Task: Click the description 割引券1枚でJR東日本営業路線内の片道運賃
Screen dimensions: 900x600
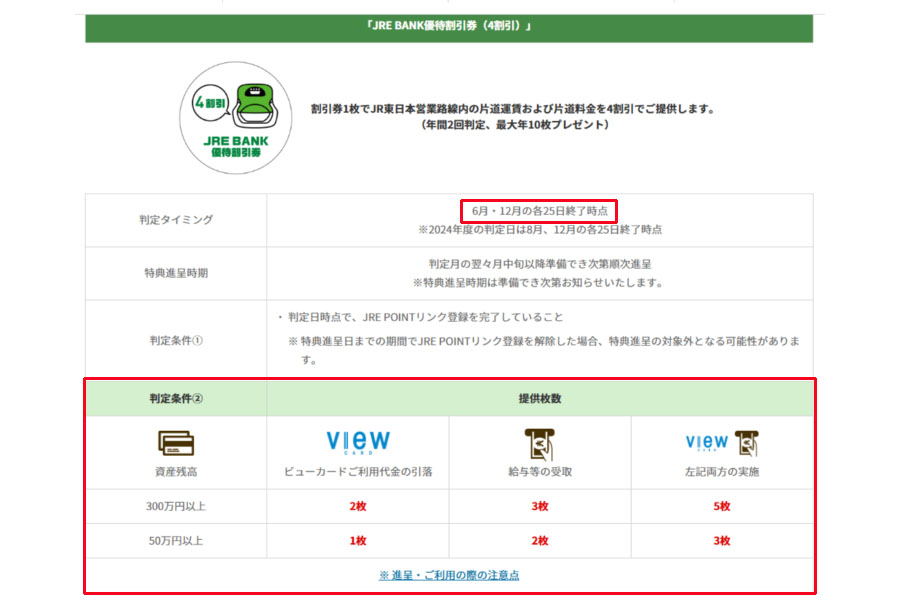Action: (514, 109)
